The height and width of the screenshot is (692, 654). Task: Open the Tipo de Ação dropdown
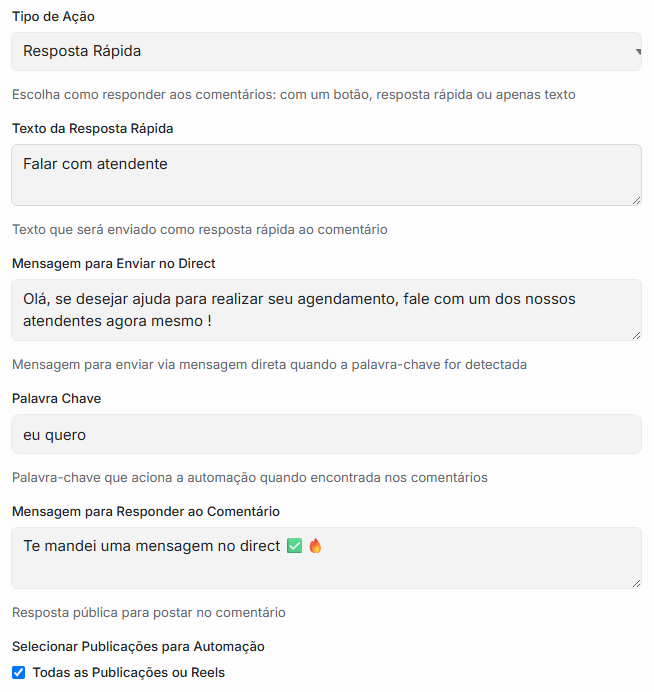click(x=326, y=51)
